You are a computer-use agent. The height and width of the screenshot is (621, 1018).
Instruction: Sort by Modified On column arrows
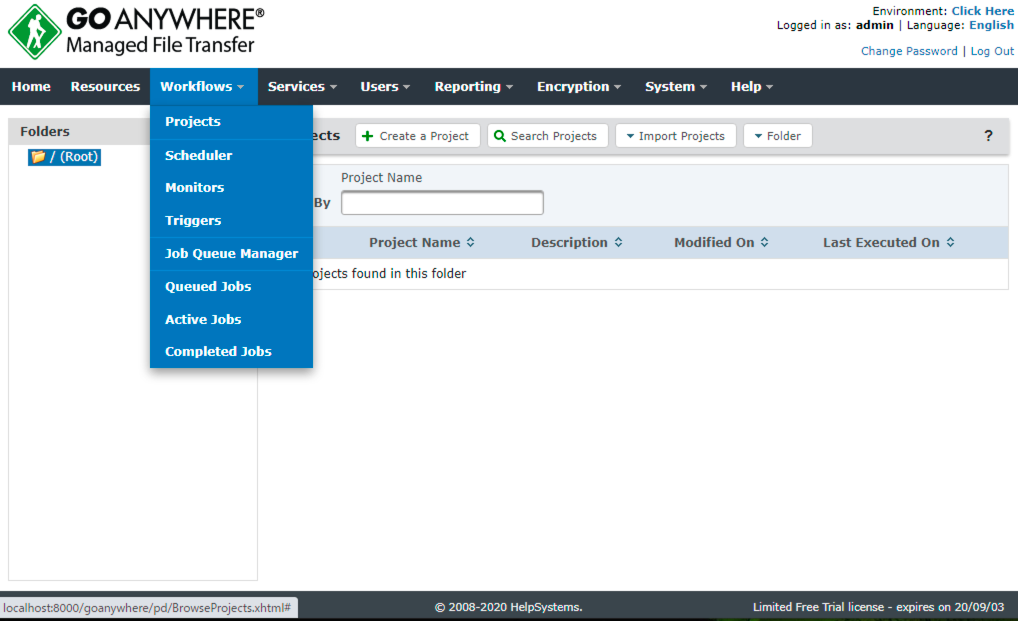click(765, 242)
